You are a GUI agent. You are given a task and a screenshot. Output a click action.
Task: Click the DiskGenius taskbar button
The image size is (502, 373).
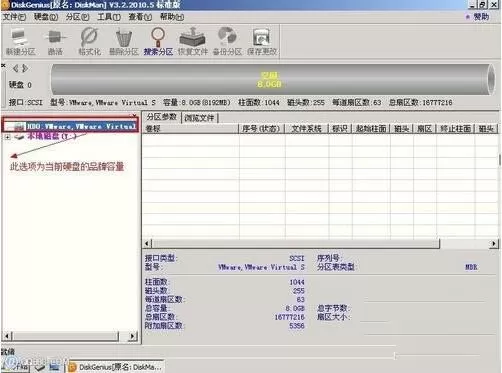click(116, 367)
